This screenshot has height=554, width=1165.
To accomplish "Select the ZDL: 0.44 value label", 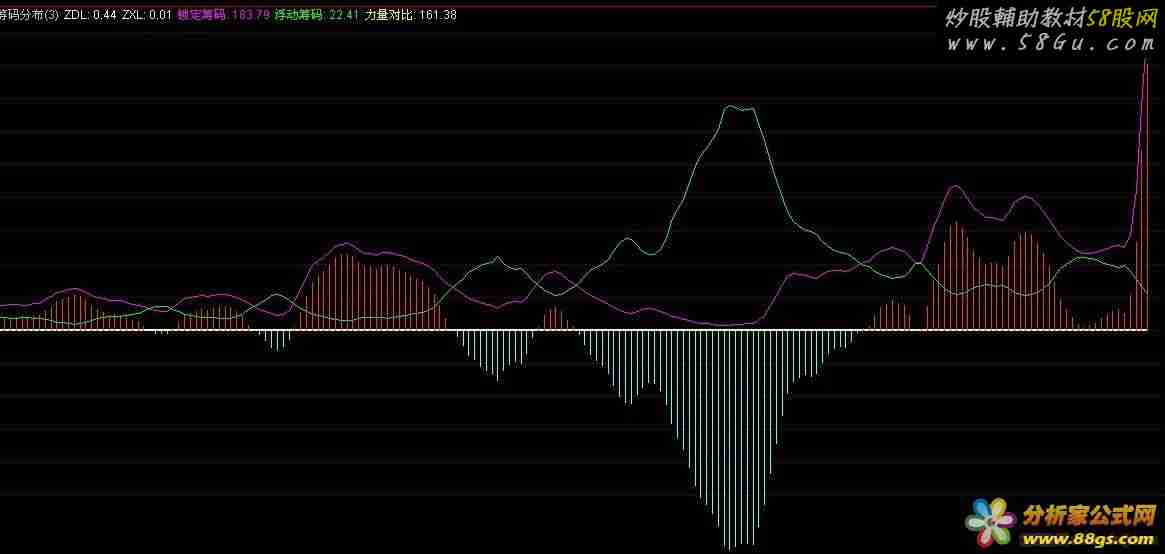I will click(x=90, y=15).
